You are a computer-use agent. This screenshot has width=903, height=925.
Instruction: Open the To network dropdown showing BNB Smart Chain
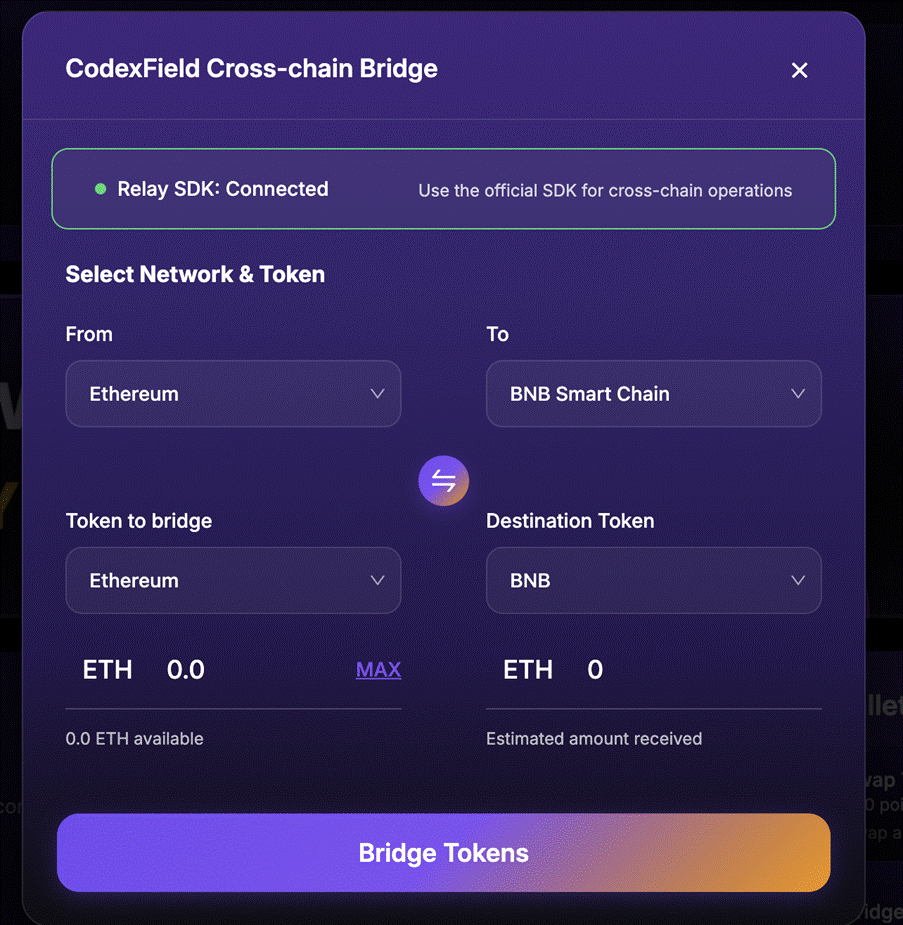point(653,394)
